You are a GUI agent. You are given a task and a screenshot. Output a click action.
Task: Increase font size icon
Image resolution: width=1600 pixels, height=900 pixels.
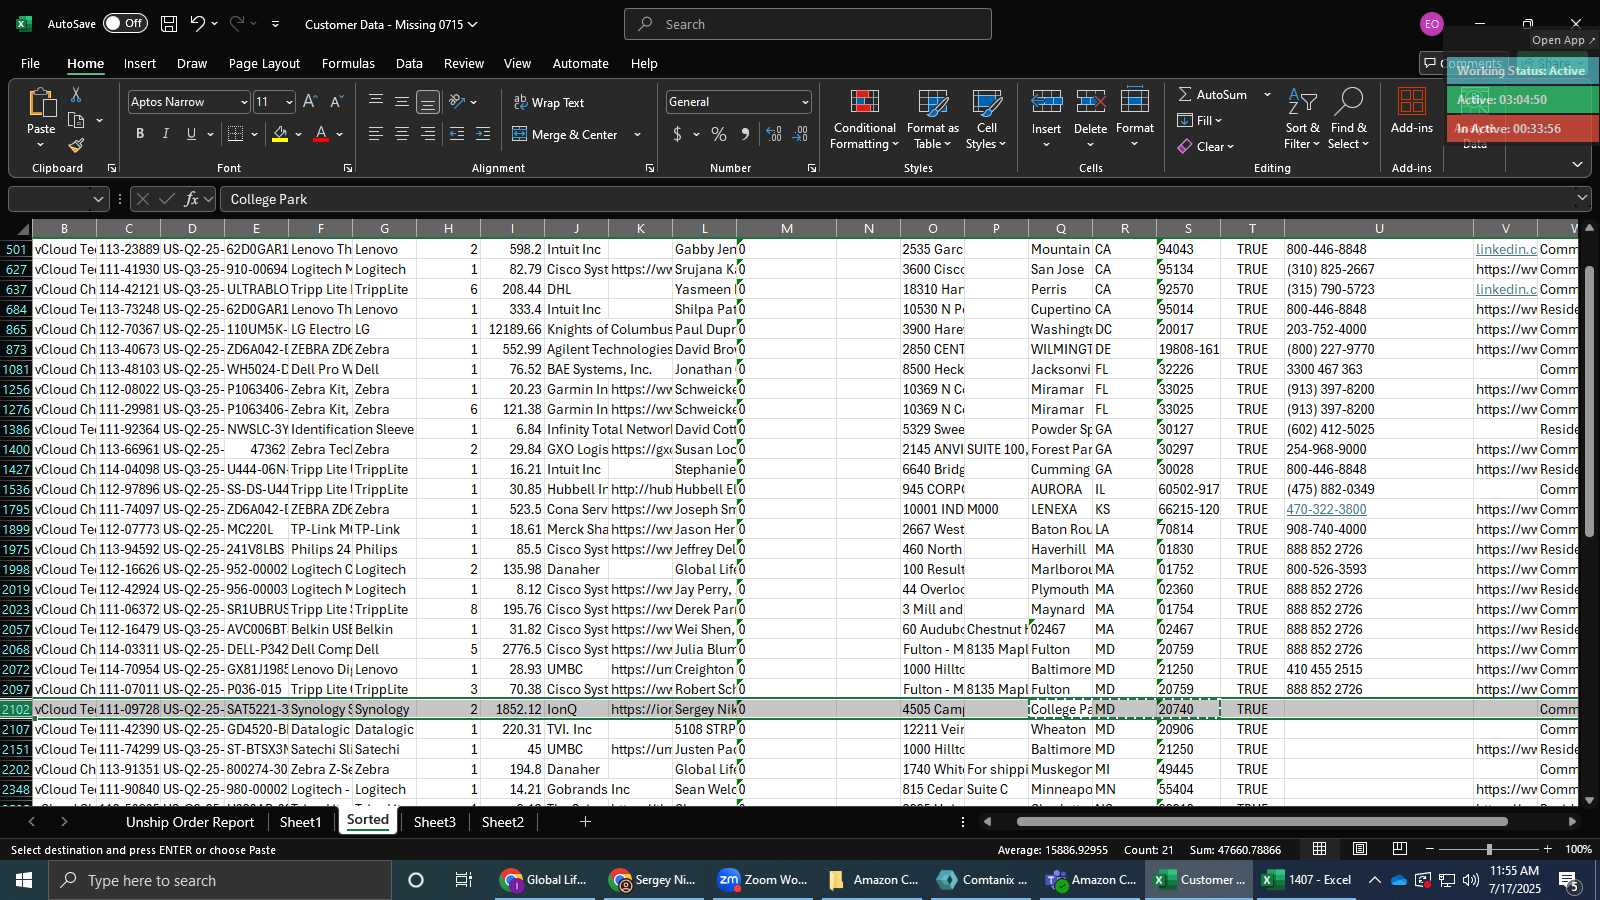(310, 102)
